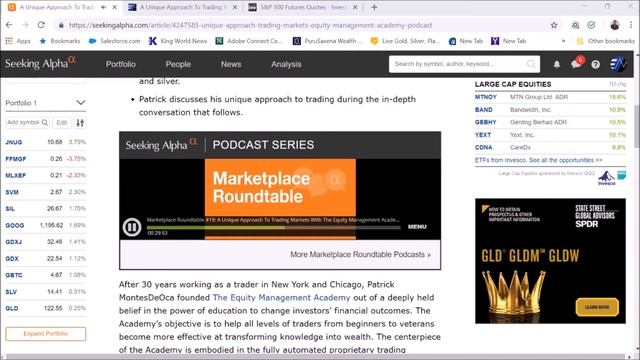Open SIL ticker in portfolio

(10, 209)
